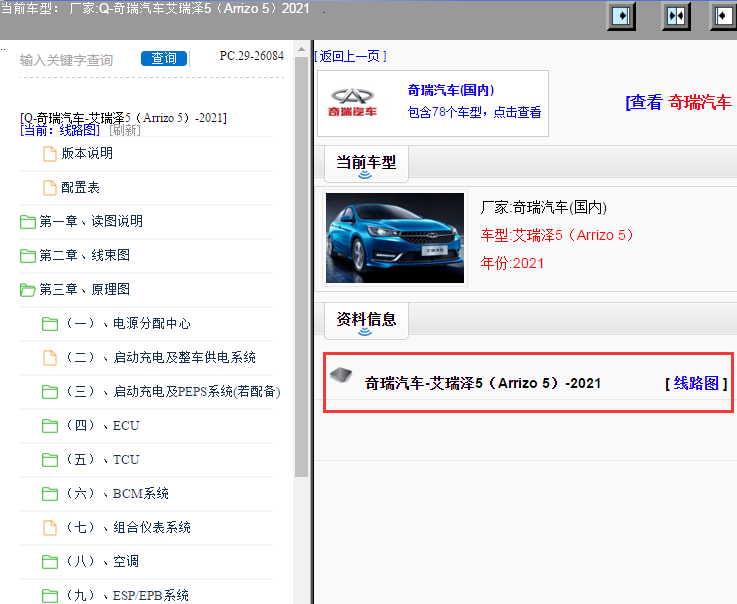Open (二)、启动充电及整车供电系统 document
Image resolution: width=737 pixels, height=604 pixels.
(x=160, y=357)
